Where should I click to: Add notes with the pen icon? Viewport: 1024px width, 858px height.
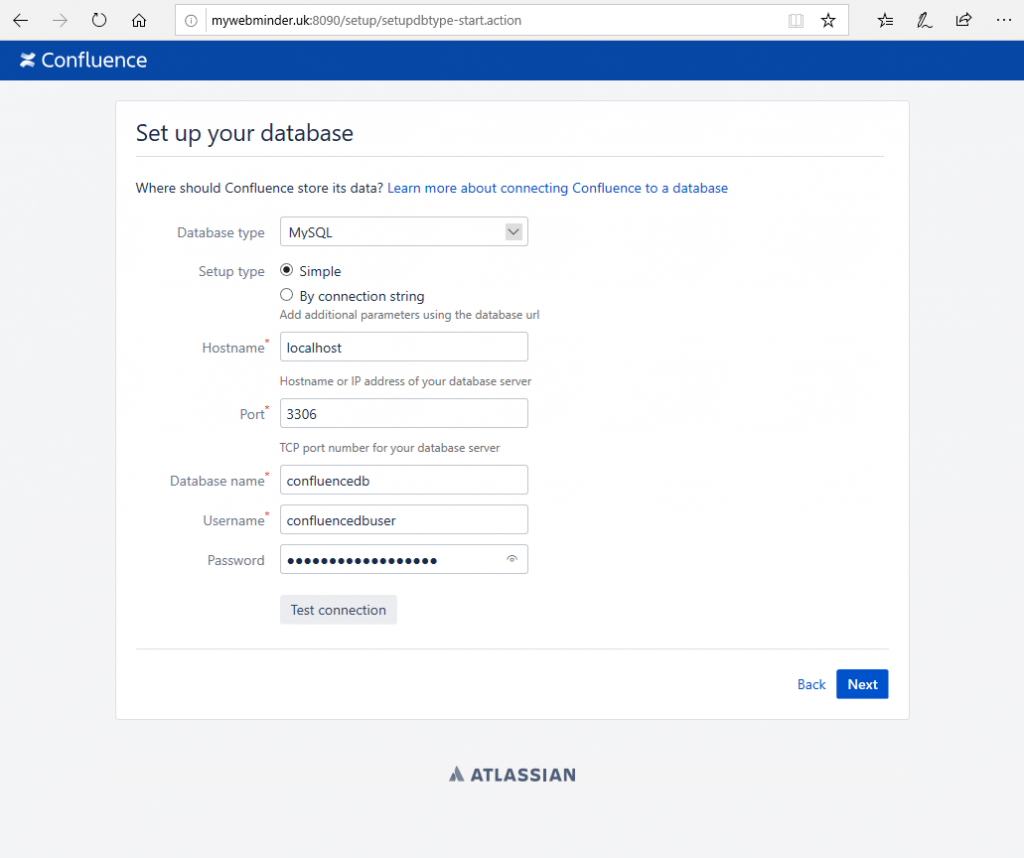coord(924,21)
